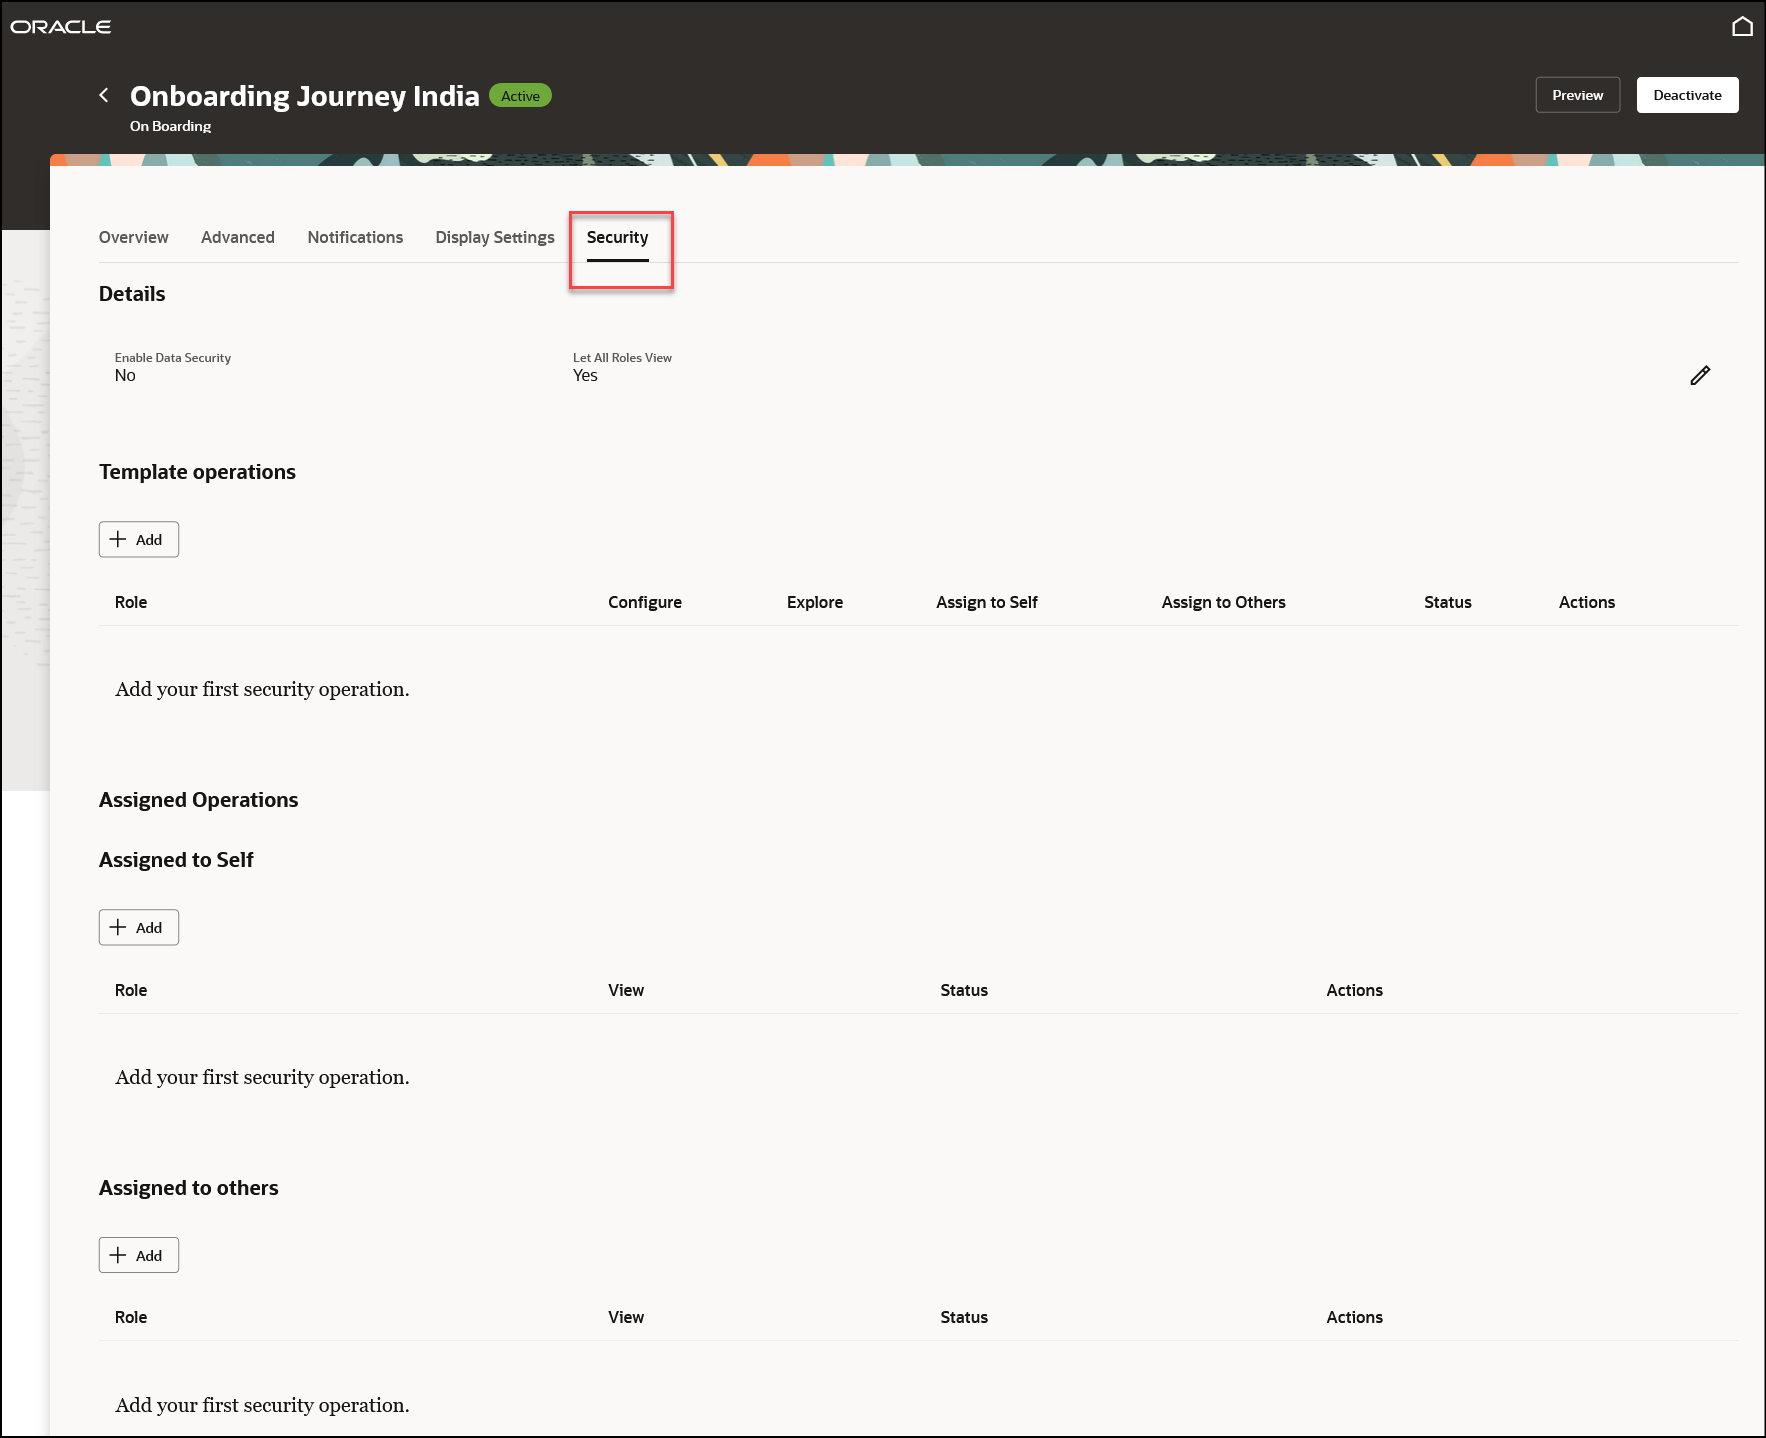Click the Let All Roles View value Yes
Screen dimensions: 1766x1438
(x=585, y=376)
